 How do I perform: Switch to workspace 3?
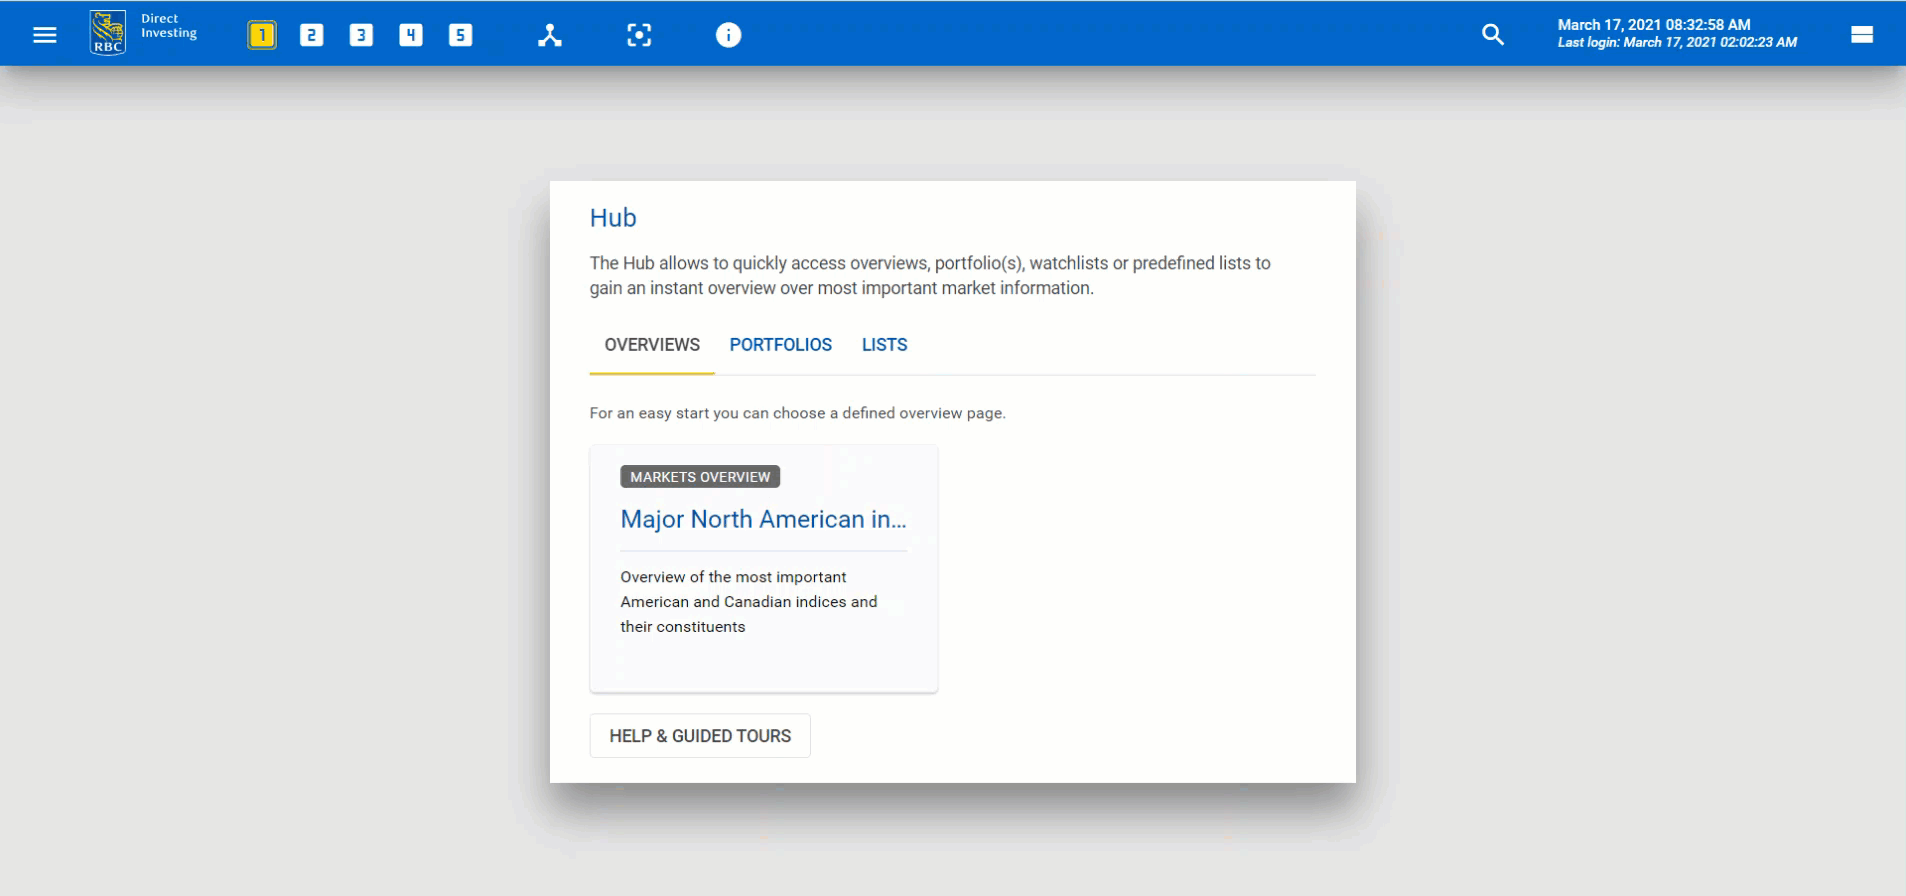(x=361, y=35)
